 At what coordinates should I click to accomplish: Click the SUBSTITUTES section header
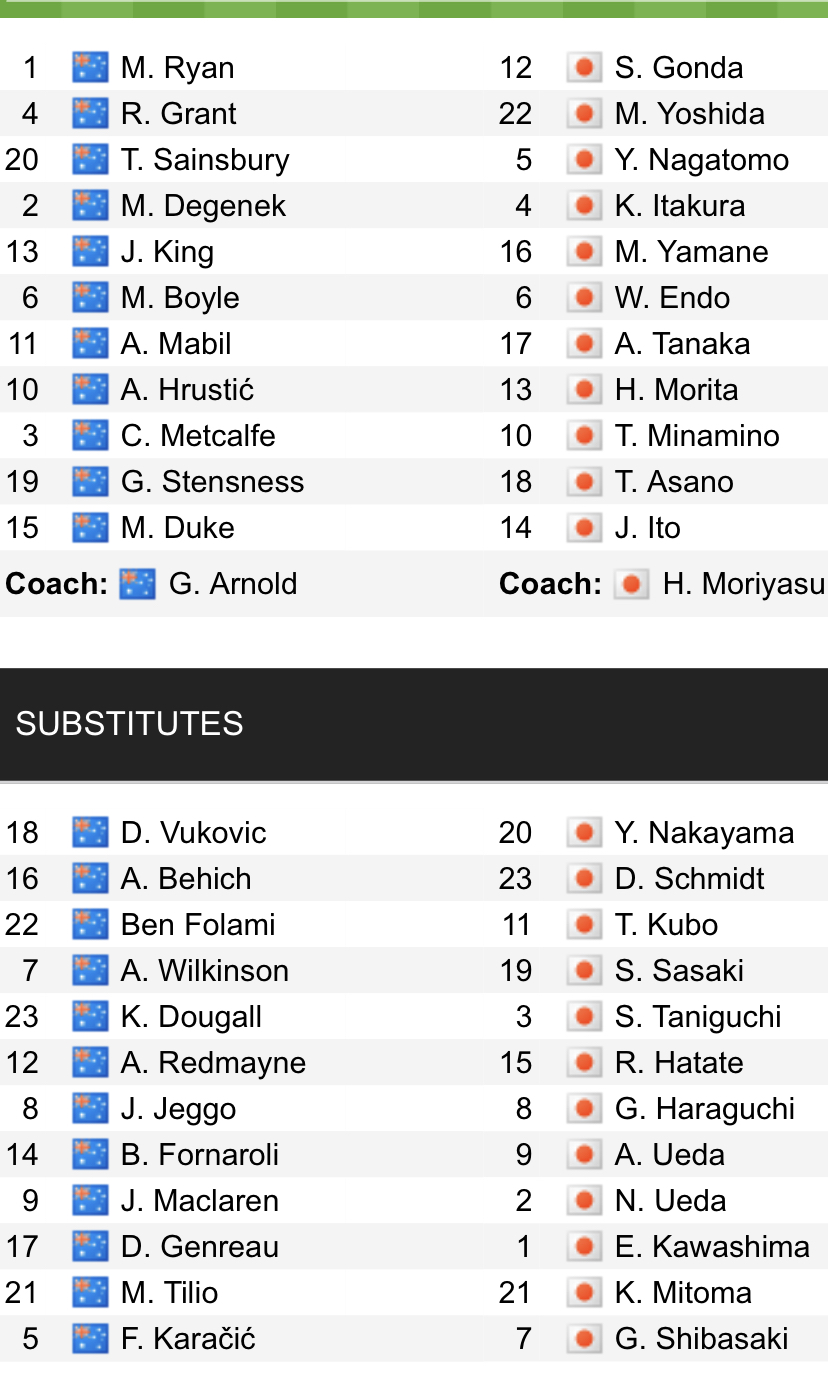tap(130, 724)
